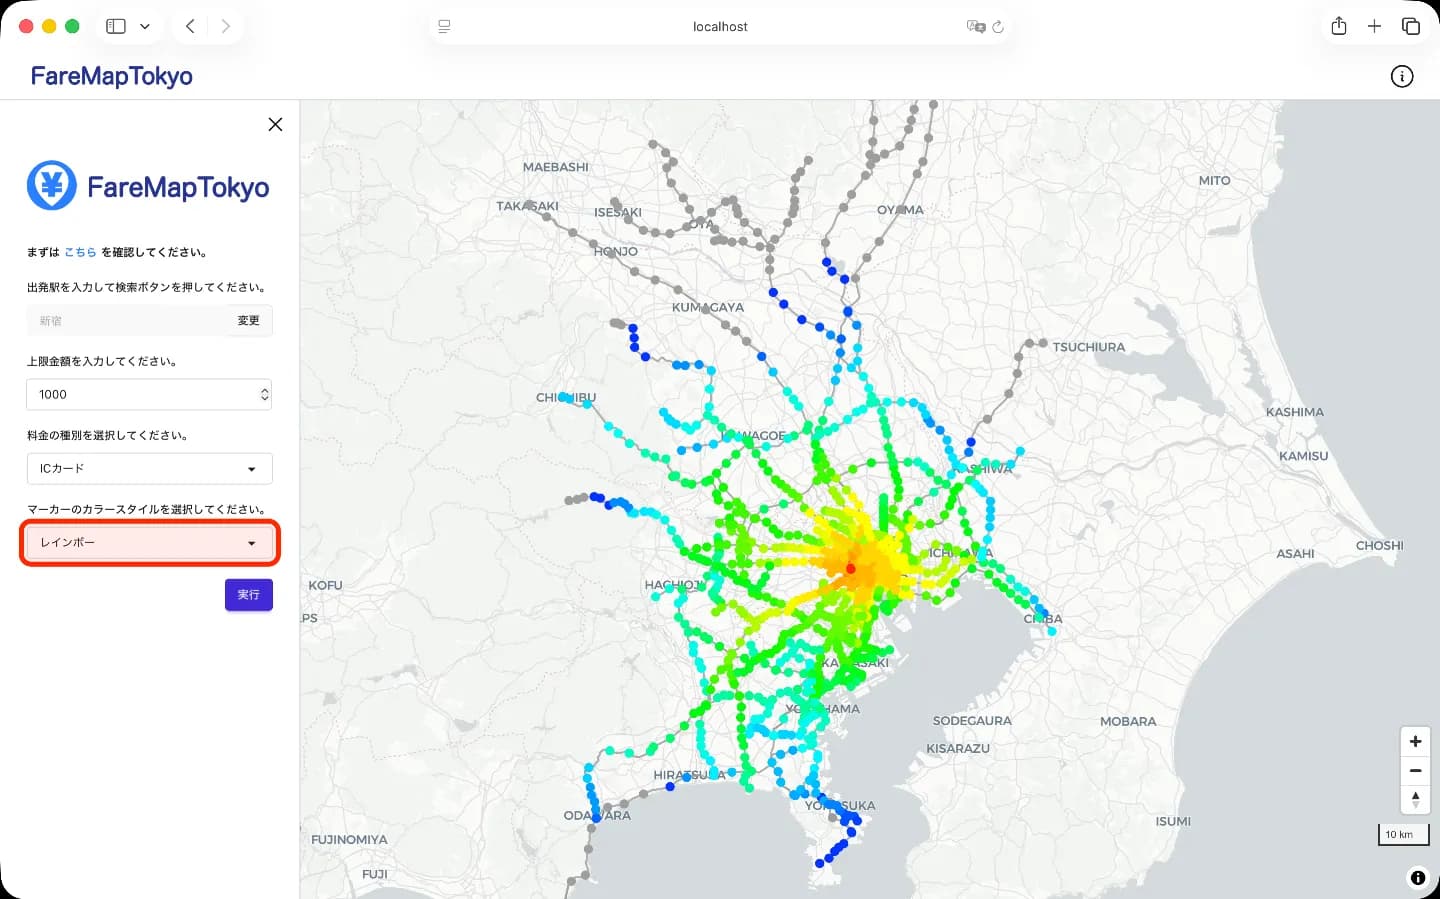Expand the sidebar chevron menu in Safari
This screenshot has width=1440, height=899.
[x=145, y=26]
